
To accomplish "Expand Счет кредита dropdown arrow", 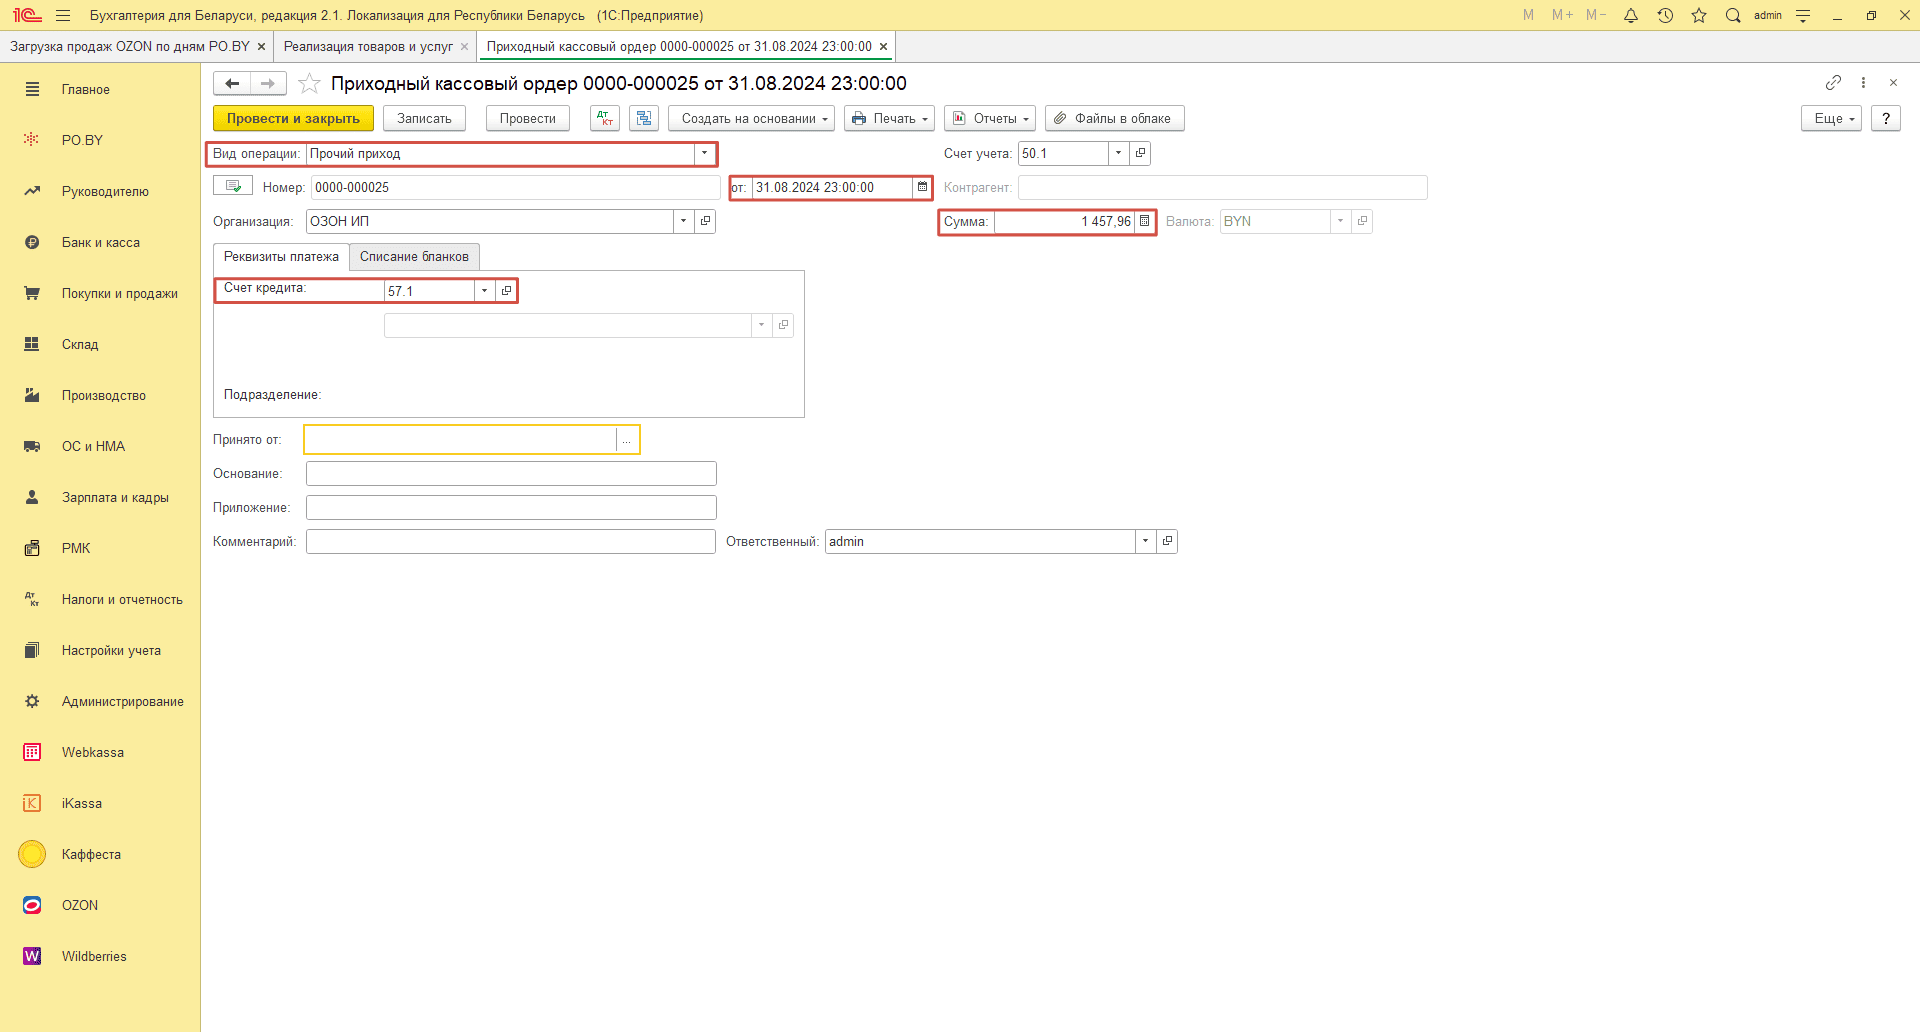I will [484, 291].
